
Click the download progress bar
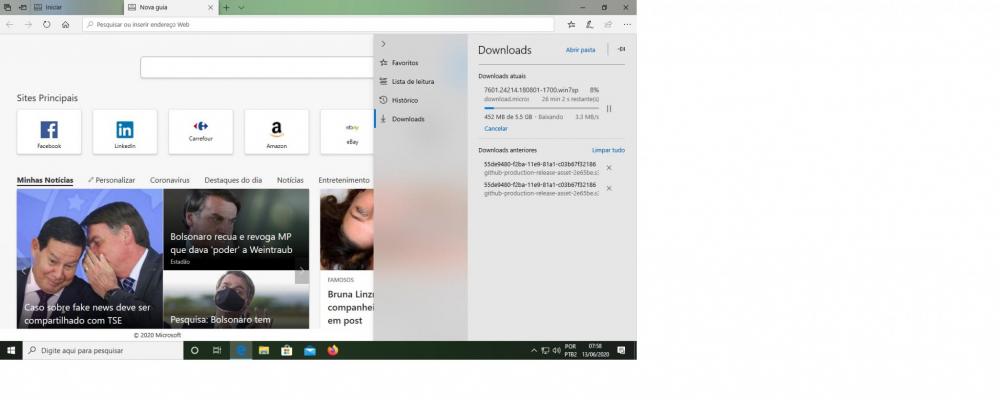click(x=540, y=108)
